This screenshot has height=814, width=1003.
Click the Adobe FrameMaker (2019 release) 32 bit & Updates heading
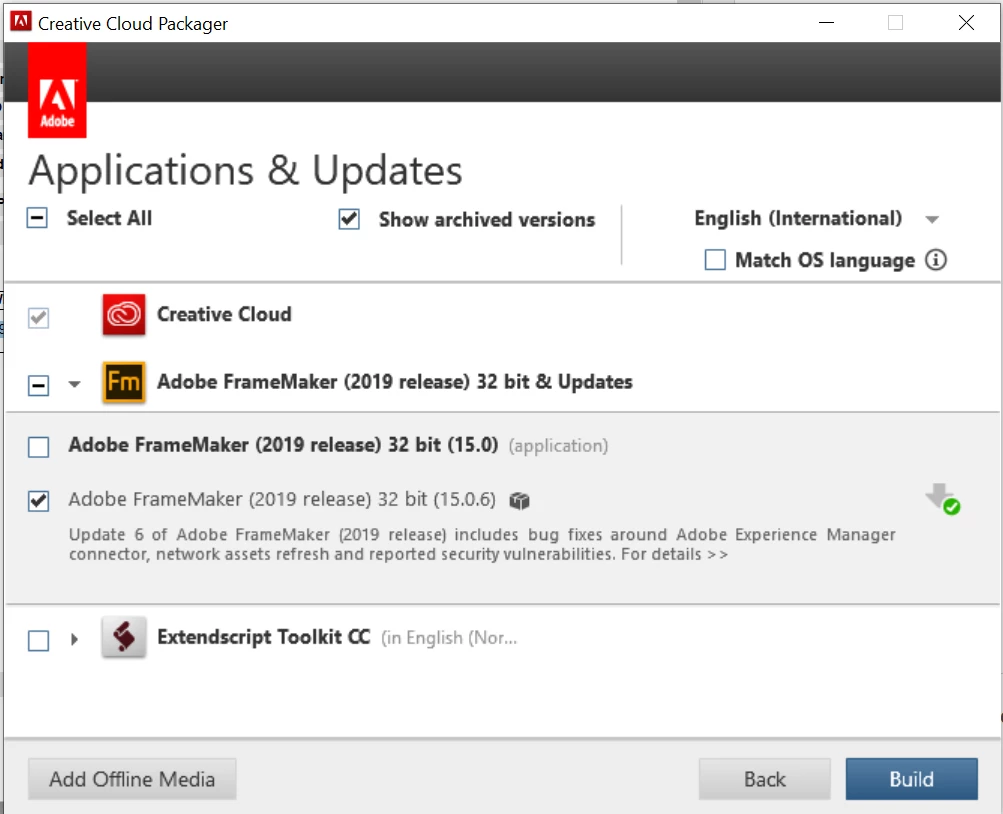pyautogui.click(x=395, y=382)
